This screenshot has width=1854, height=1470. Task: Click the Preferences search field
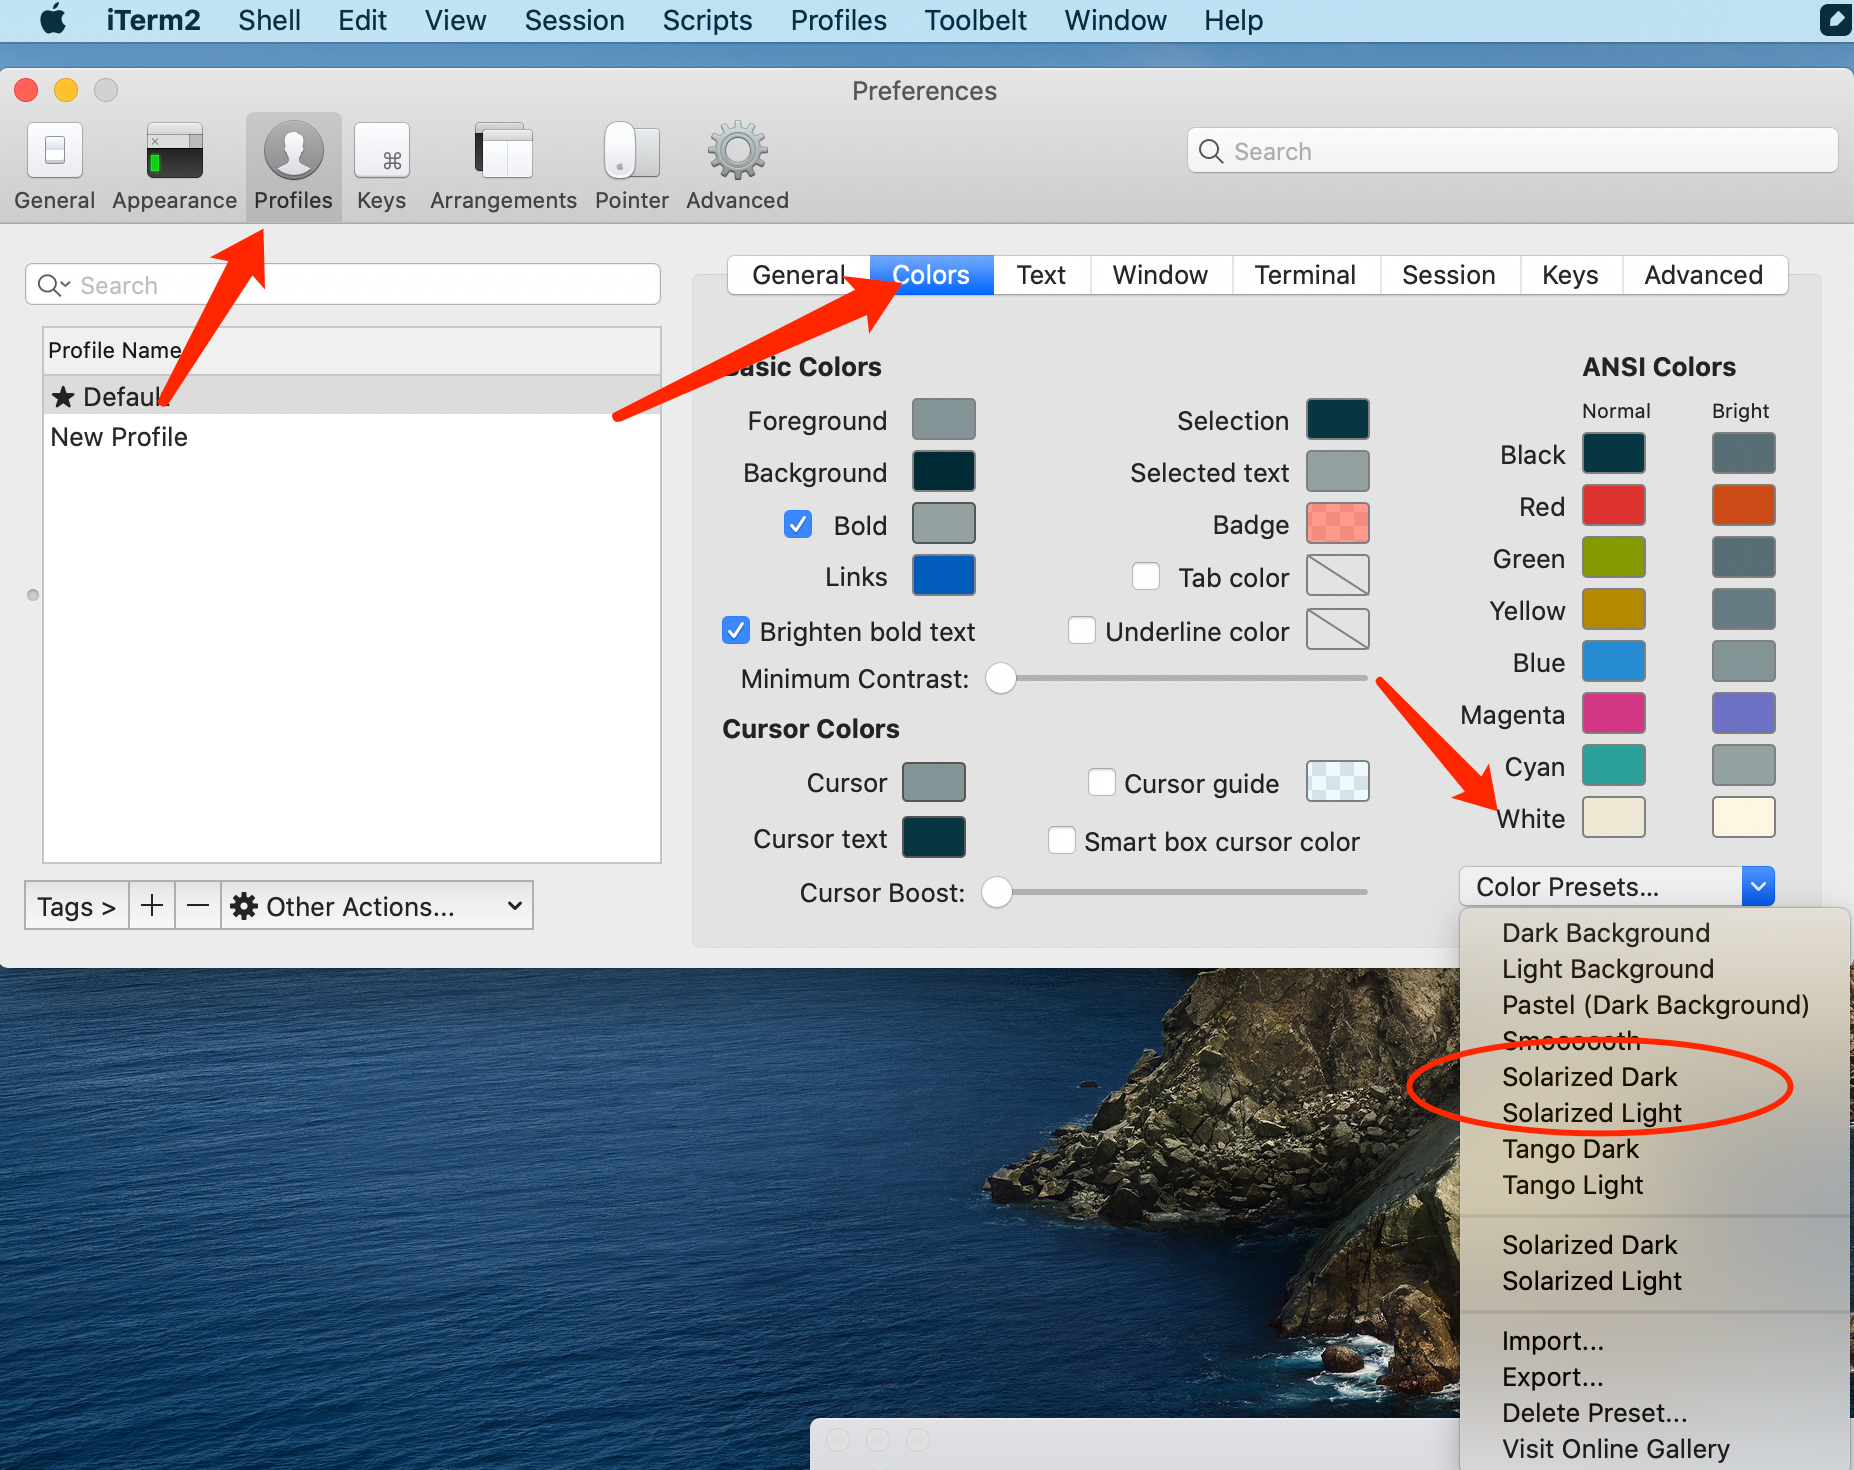coord(1512,151)
